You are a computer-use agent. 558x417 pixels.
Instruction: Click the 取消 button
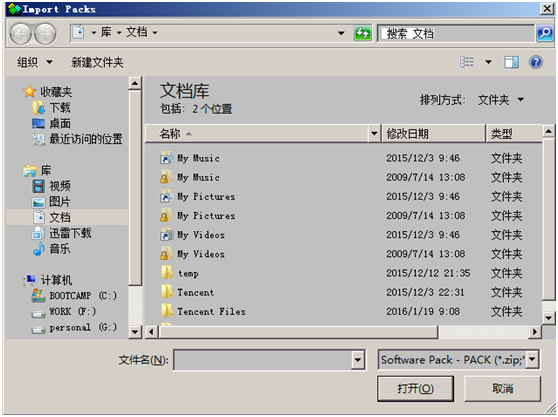(x=502, y=389)
